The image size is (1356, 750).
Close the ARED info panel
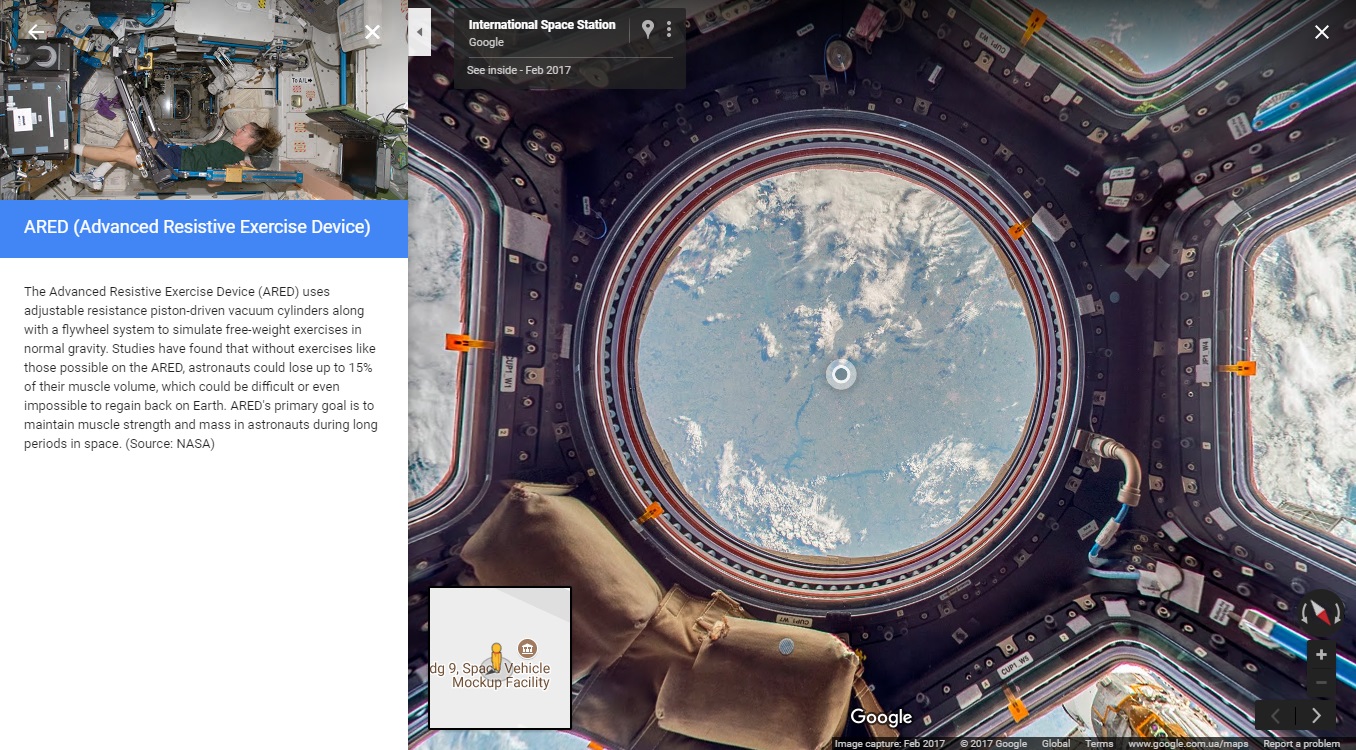point(372,32)
